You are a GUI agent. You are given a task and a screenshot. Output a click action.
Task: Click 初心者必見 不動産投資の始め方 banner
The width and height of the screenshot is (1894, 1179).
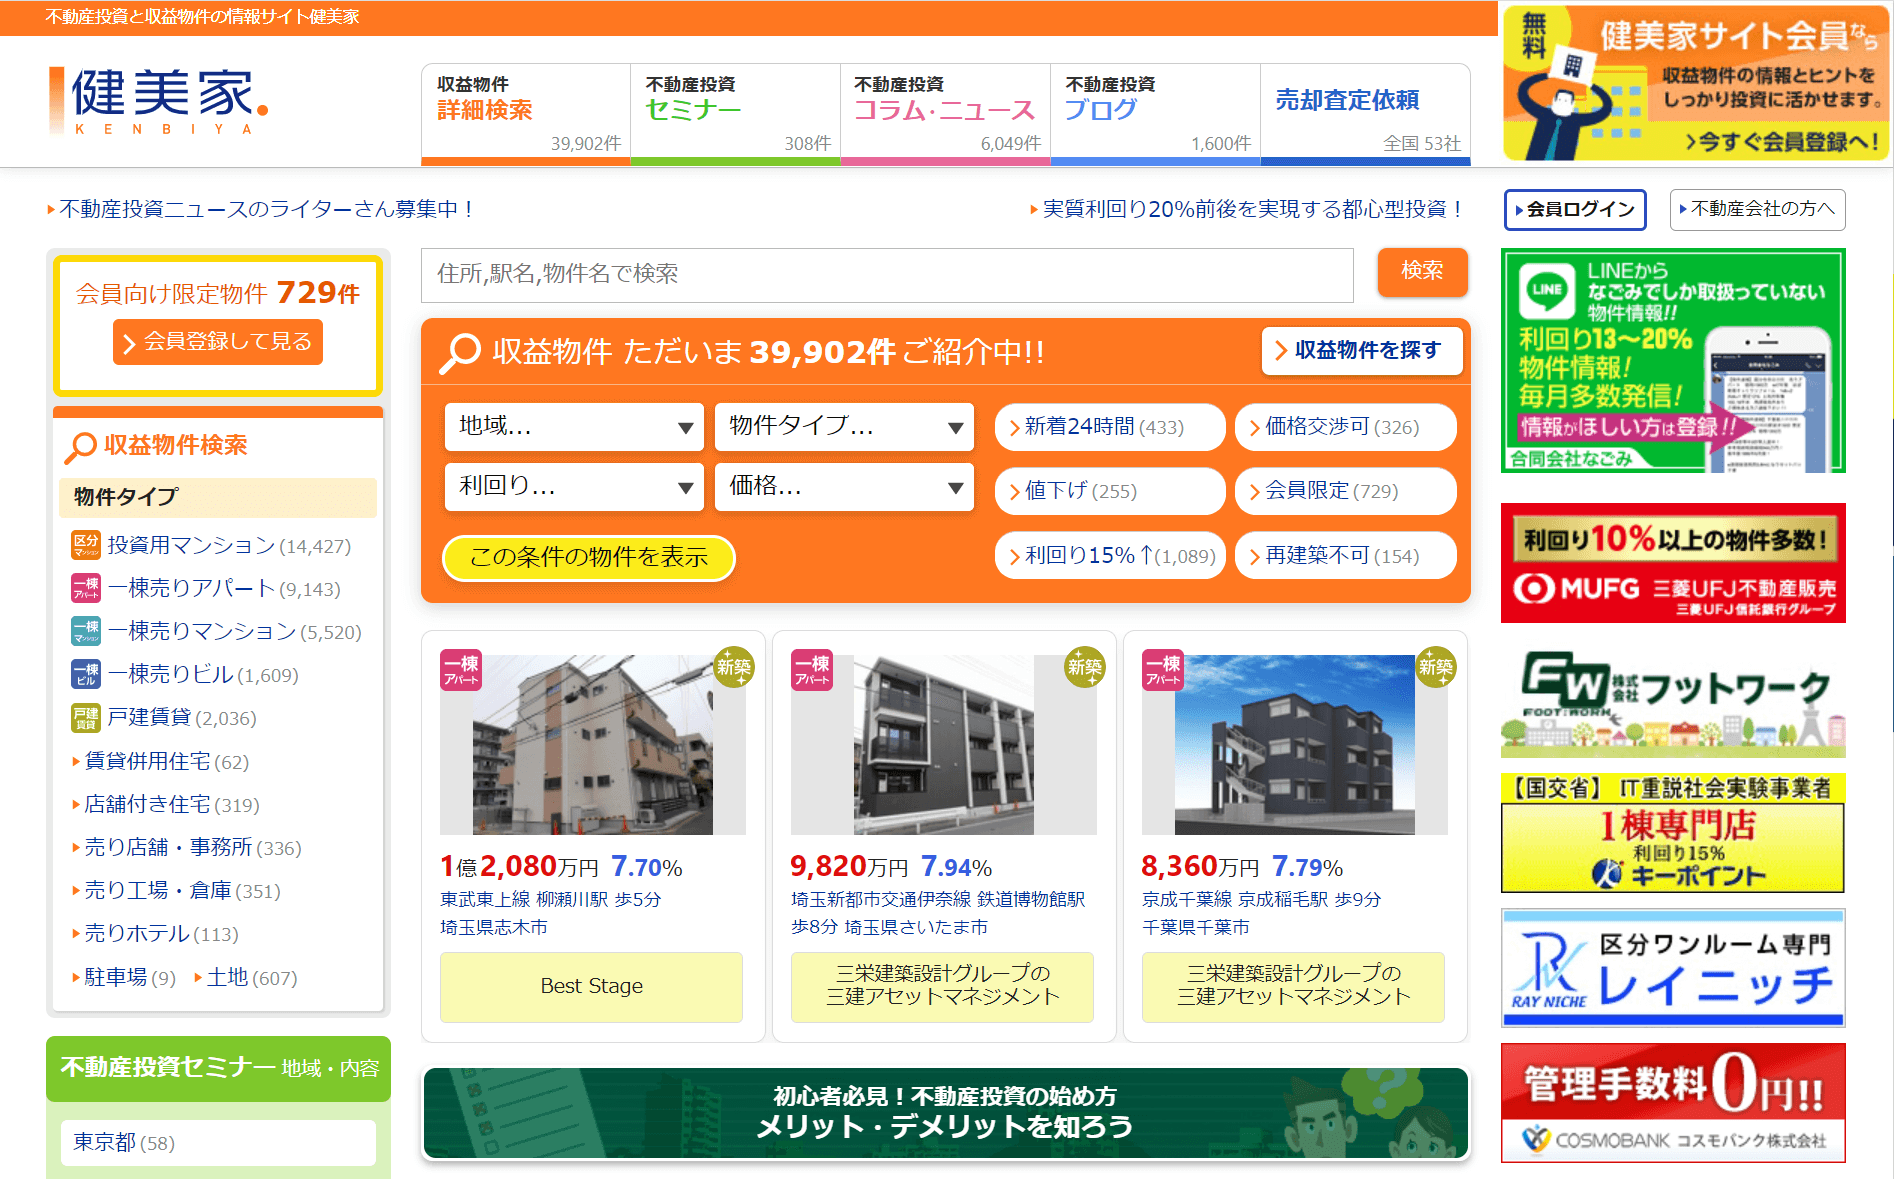tap(946, 1113)
